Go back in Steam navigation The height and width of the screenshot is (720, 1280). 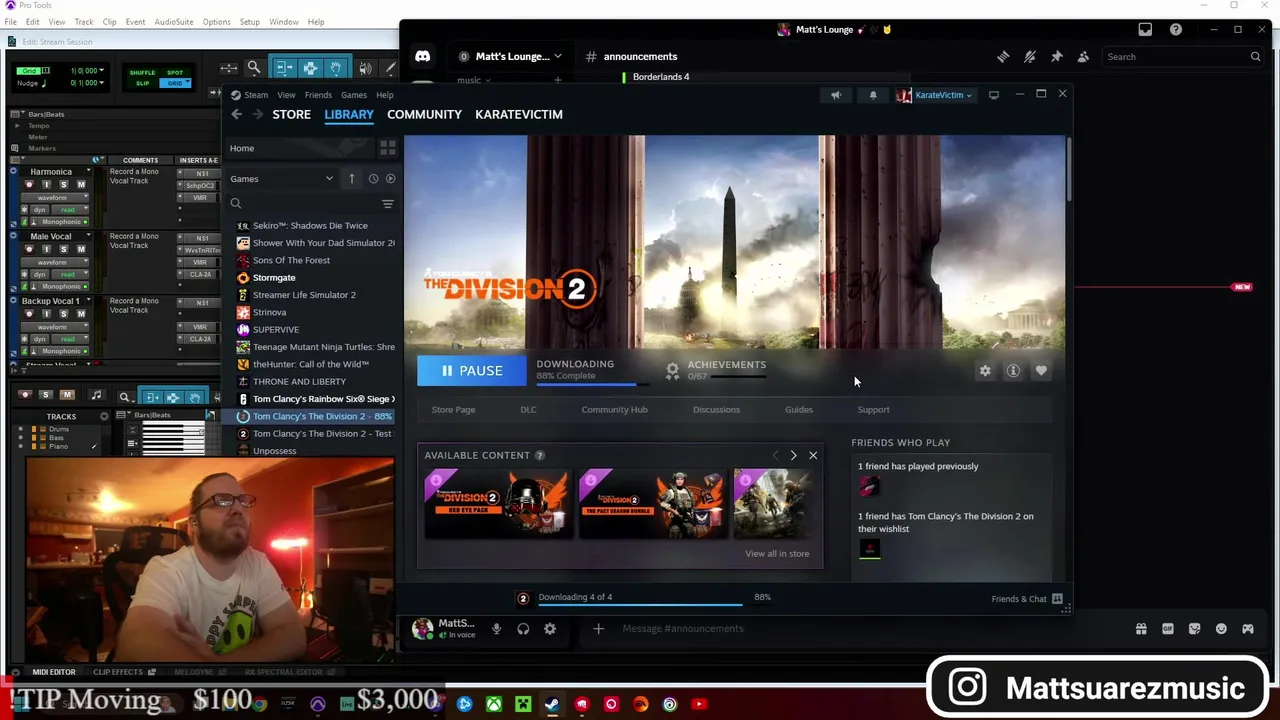(x=237, y=115)
